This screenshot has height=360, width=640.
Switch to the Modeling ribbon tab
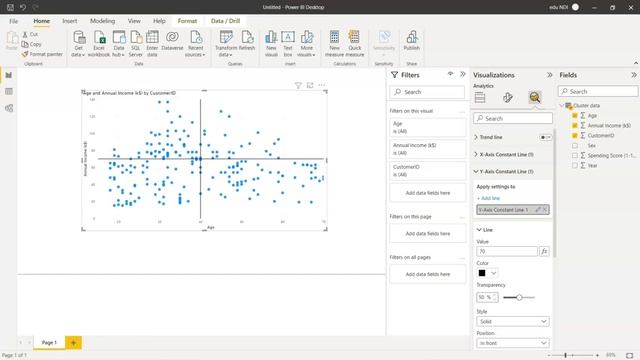(102, 21)
